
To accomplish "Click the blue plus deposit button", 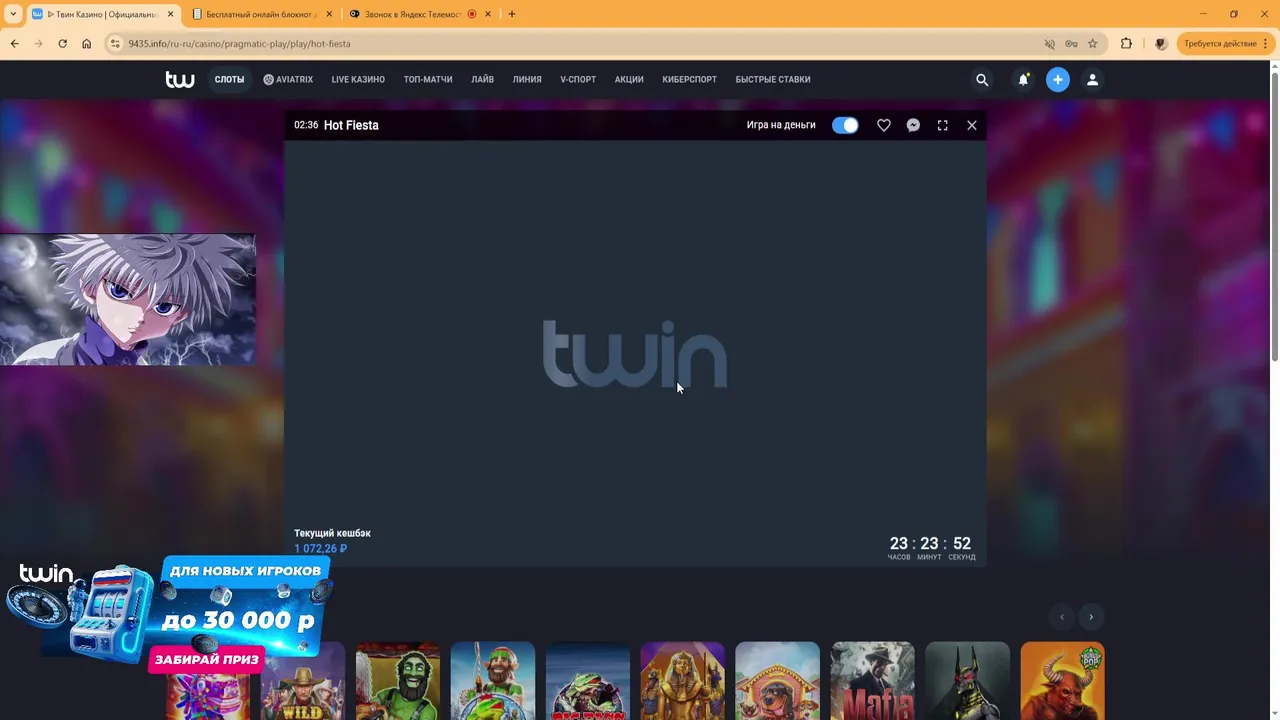I will 1058,80.
